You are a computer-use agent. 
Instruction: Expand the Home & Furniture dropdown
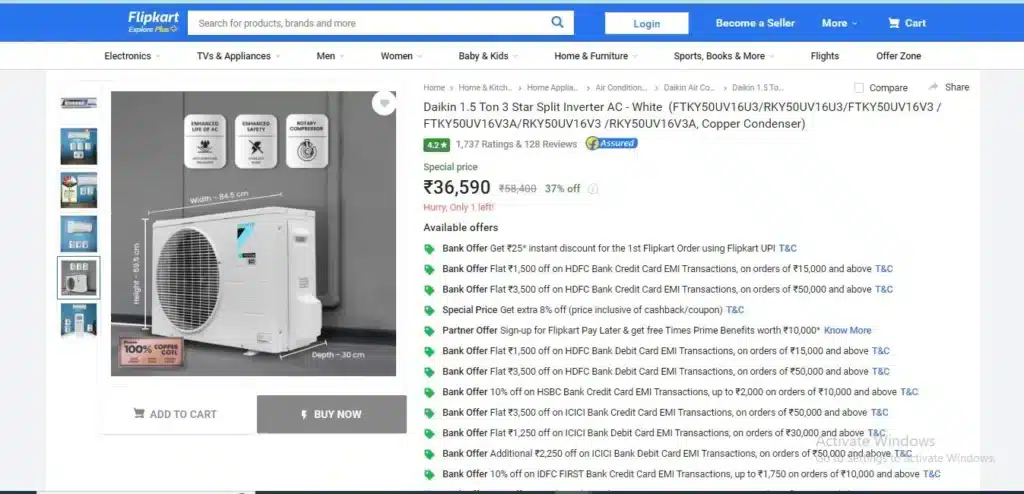coord(596,56)
